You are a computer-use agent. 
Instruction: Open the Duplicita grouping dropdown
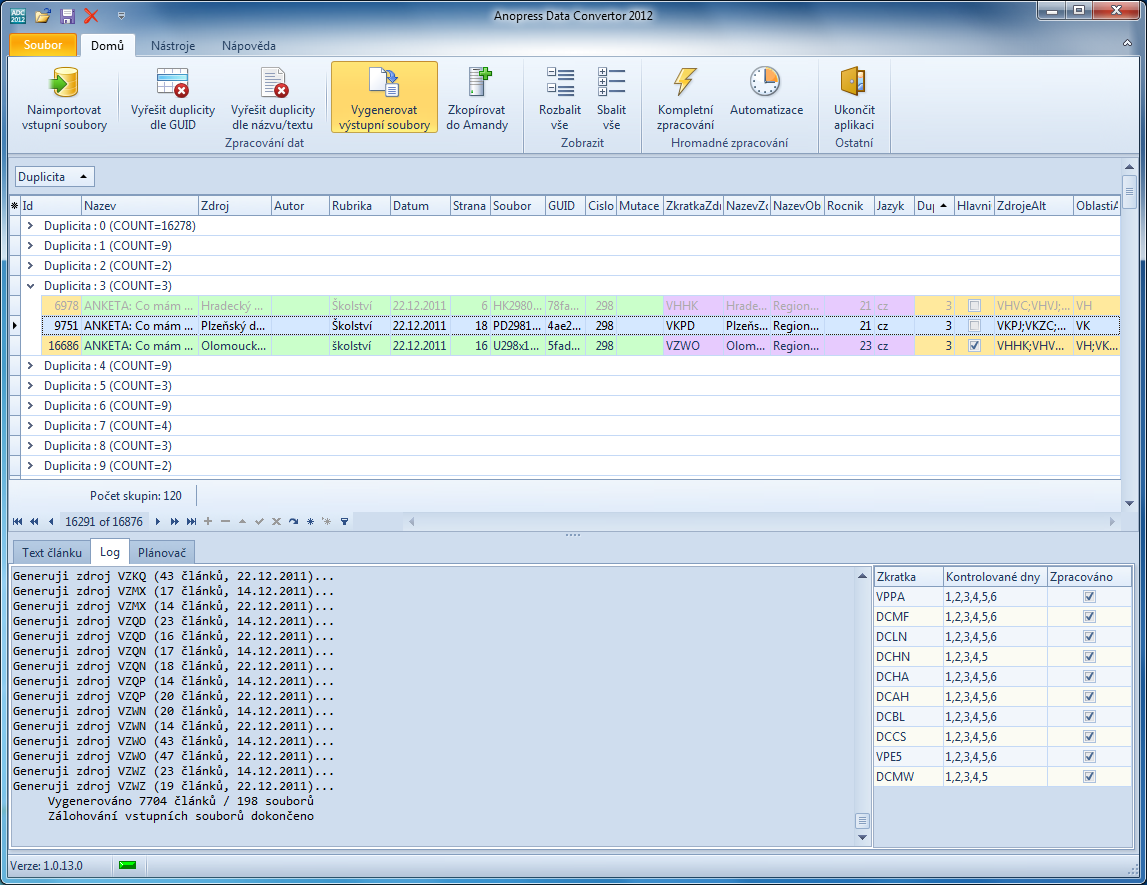pos(55,177)
